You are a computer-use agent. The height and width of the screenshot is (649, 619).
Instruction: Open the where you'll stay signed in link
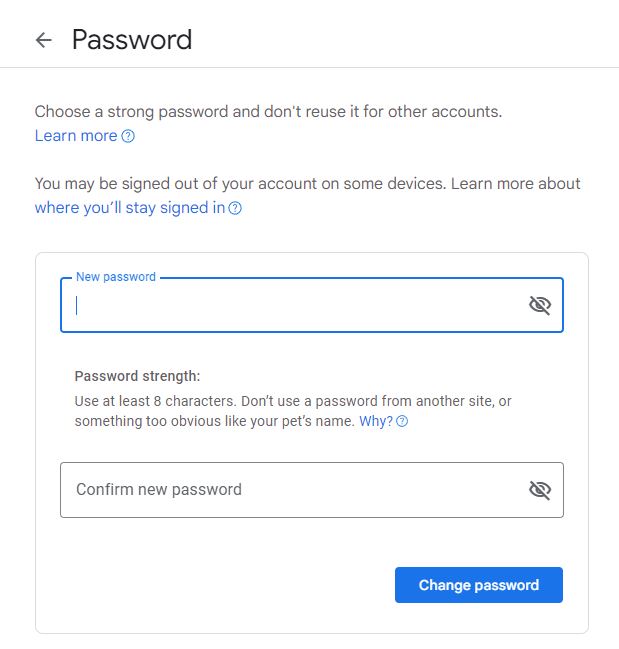coord(129,208)
